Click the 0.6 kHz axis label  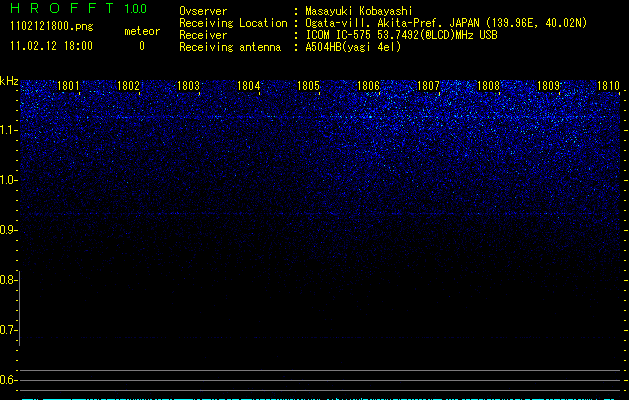tap(8, 380)
